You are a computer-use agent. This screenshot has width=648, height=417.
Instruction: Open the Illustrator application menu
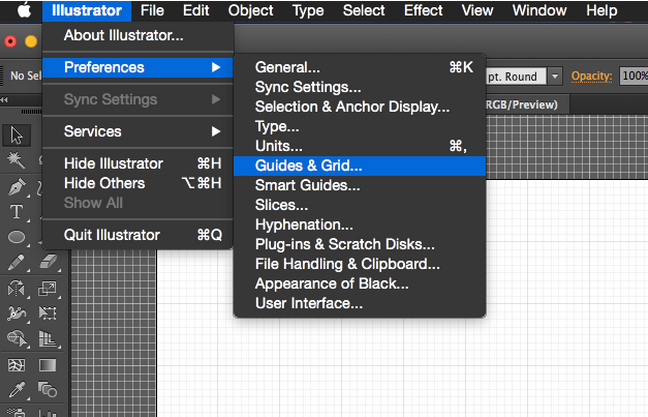point(87,10)
